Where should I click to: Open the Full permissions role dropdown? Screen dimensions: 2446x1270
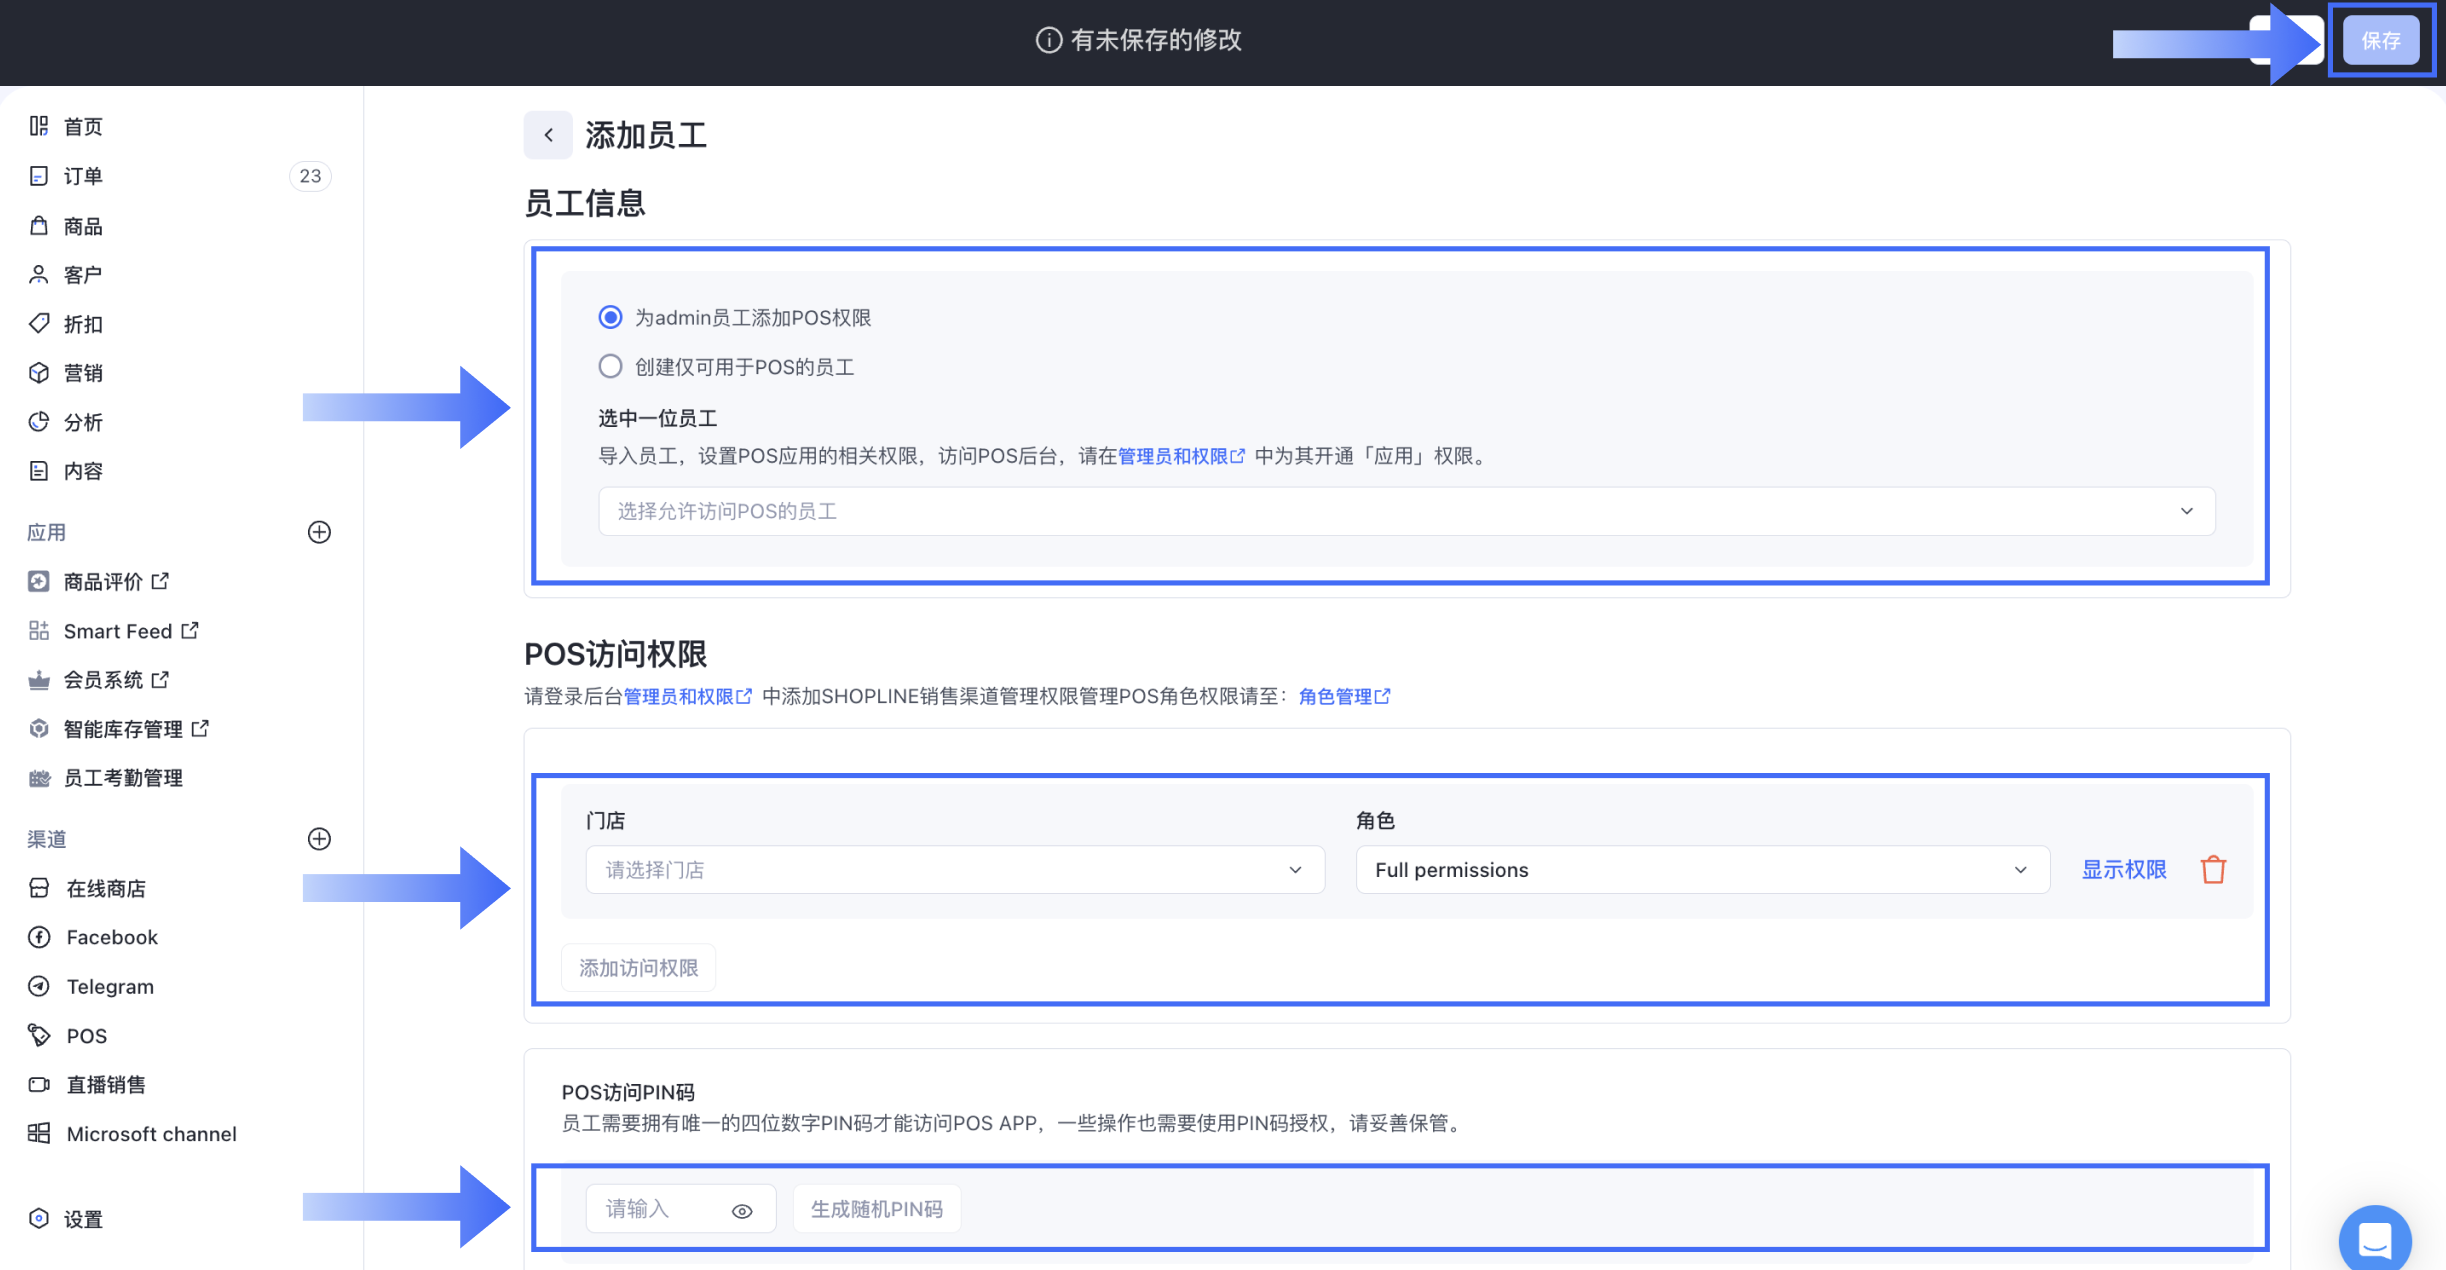pyautogui.click(x=1701, y=870)
